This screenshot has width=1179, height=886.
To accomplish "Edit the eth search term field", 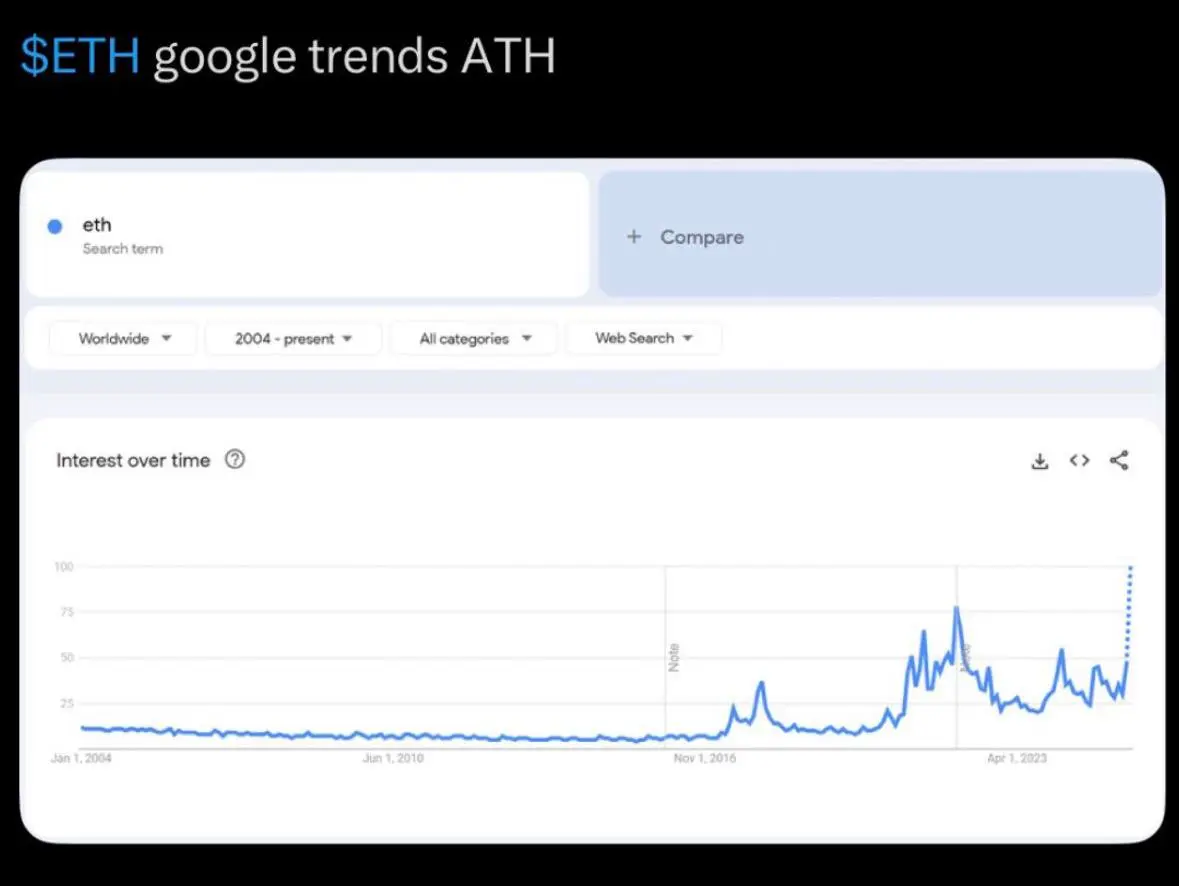I will click(308, 235).
